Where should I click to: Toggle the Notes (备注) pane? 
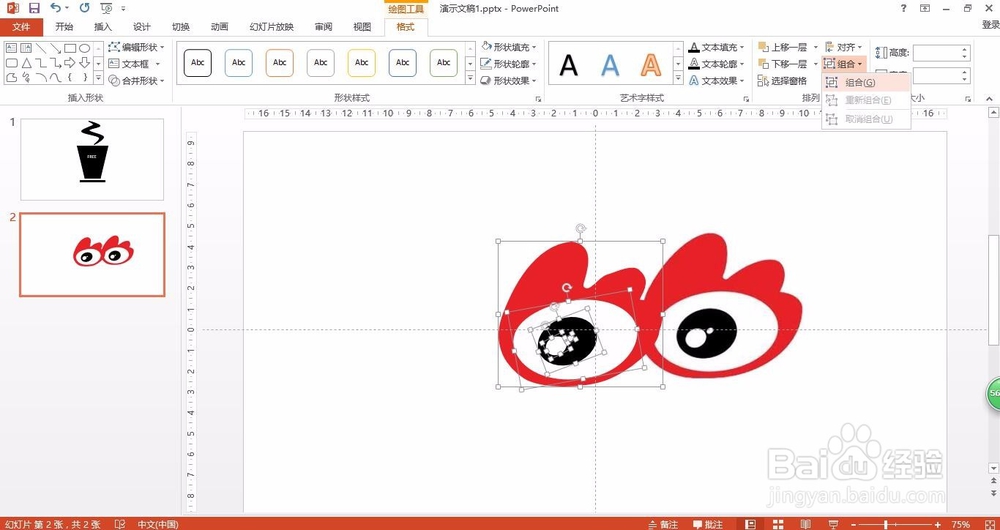point(663,524)
